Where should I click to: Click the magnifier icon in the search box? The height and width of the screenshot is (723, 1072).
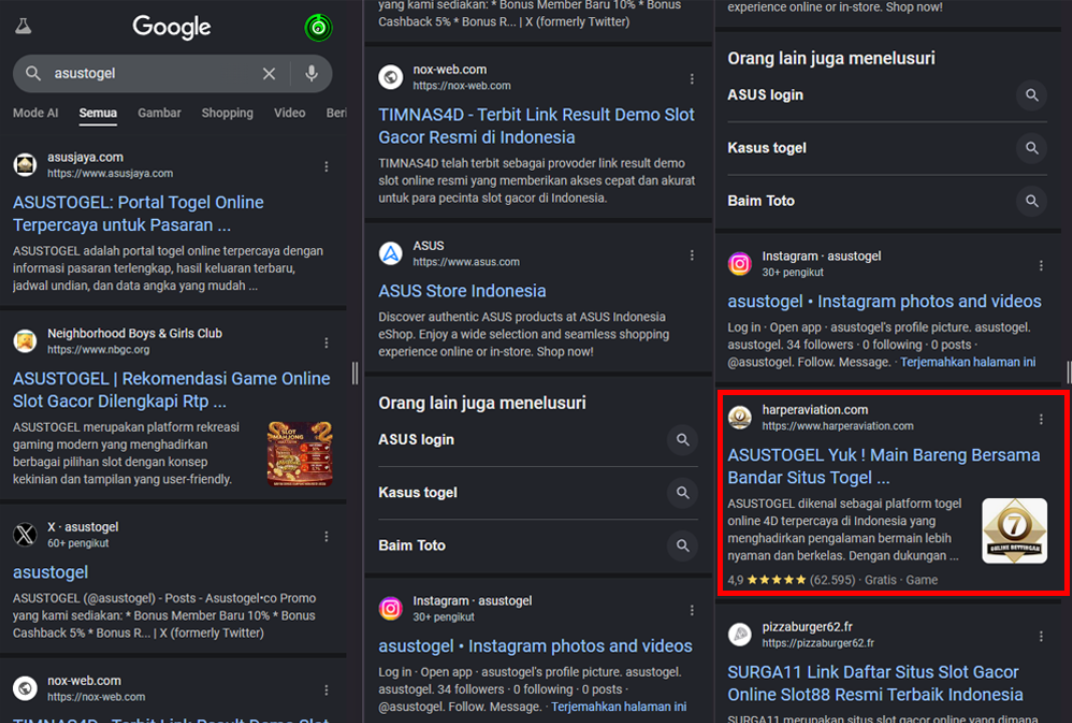click(34, 74)
